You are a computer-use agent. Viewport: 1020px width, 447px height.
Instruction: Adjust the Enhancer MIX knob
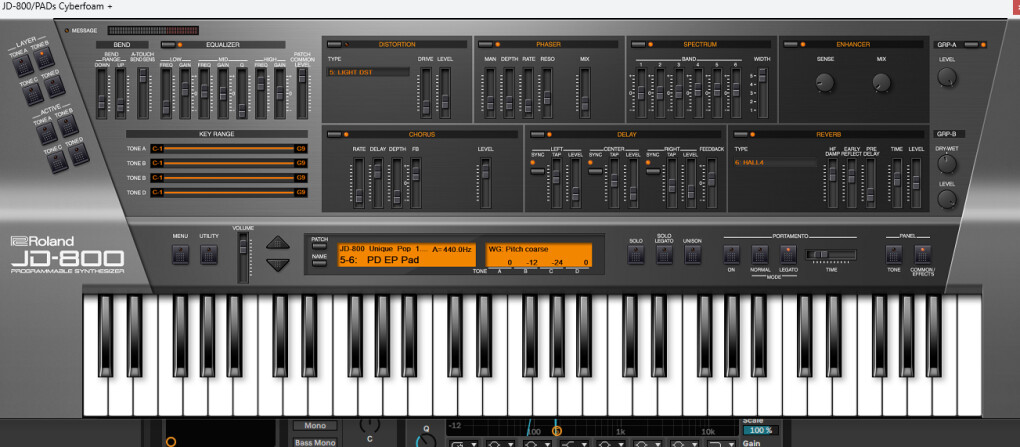click(x=881, y=81)
